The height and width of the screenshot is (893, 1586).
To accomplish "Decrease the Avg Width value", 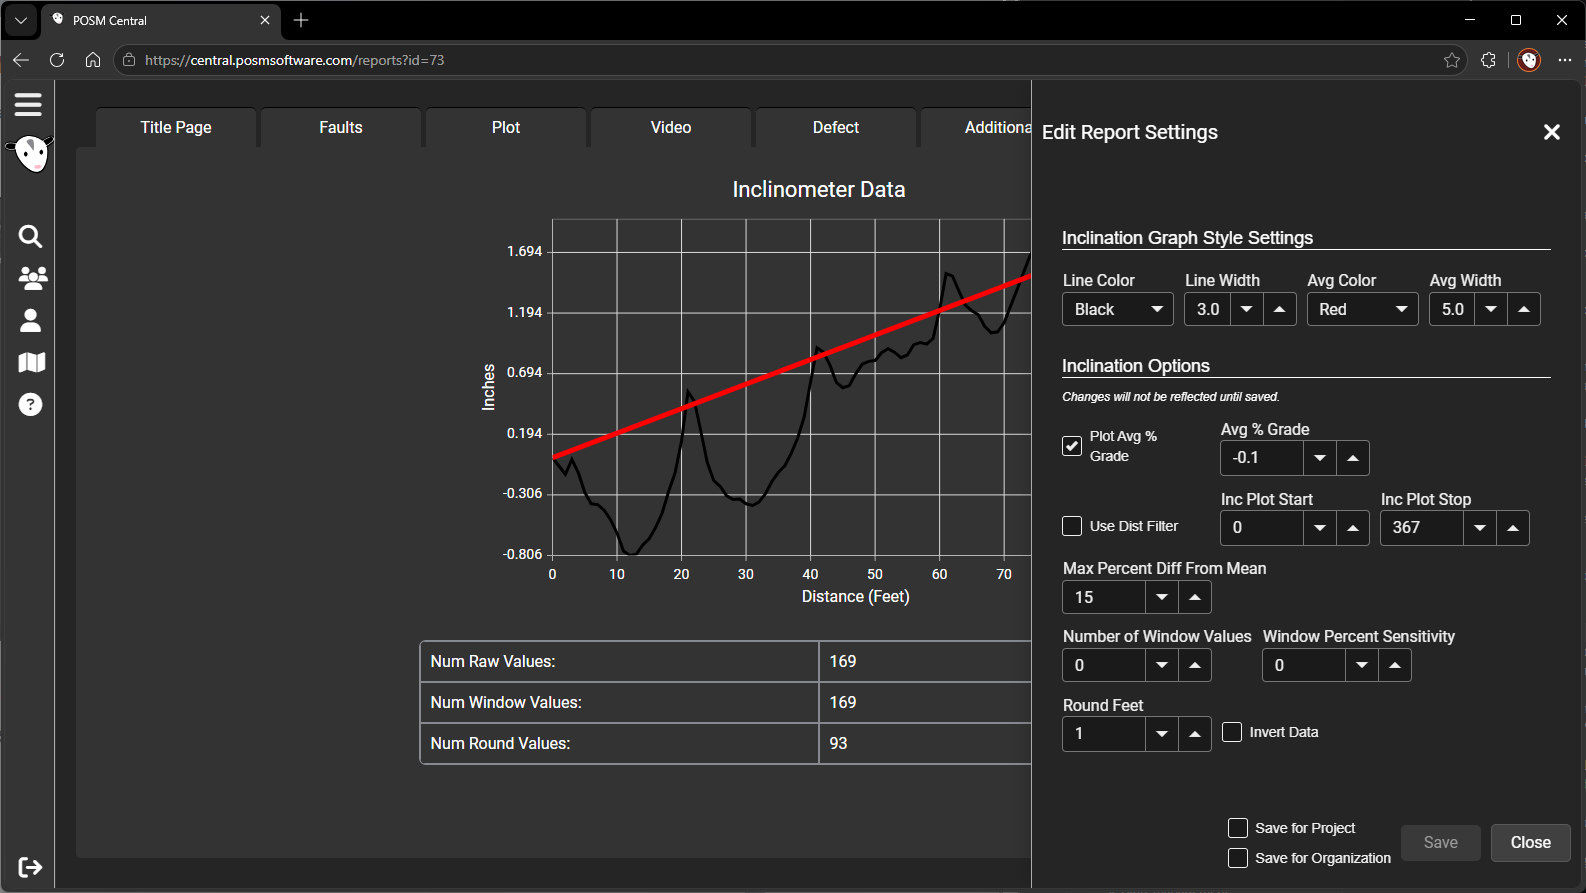I will pos(1491,309).
